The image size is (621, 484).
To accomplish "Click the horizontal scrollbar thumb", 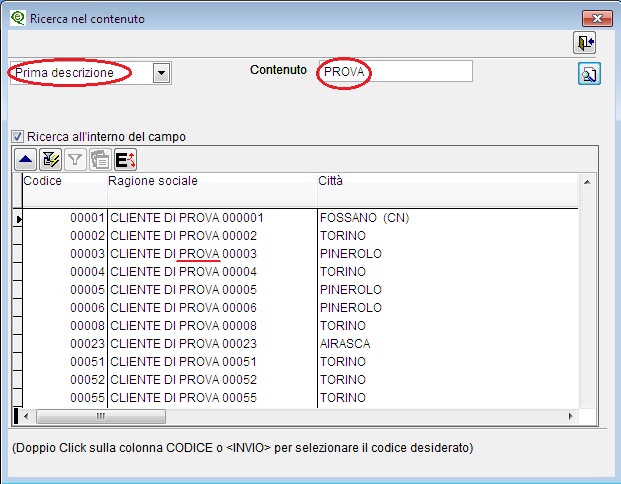I will pyautogui.click(x=101, y=416).
